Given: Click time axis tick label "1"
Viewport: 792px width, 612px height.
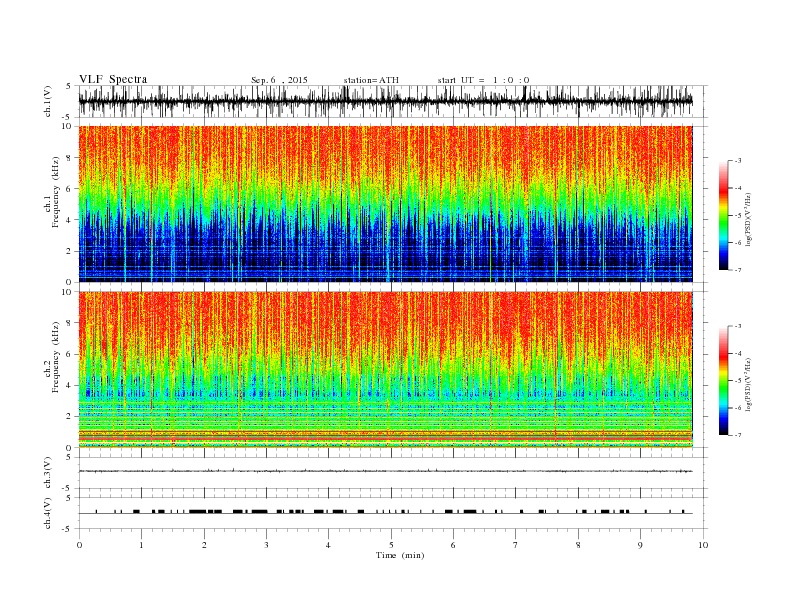Looking at the screenshot, I should [x=141, y=545].
